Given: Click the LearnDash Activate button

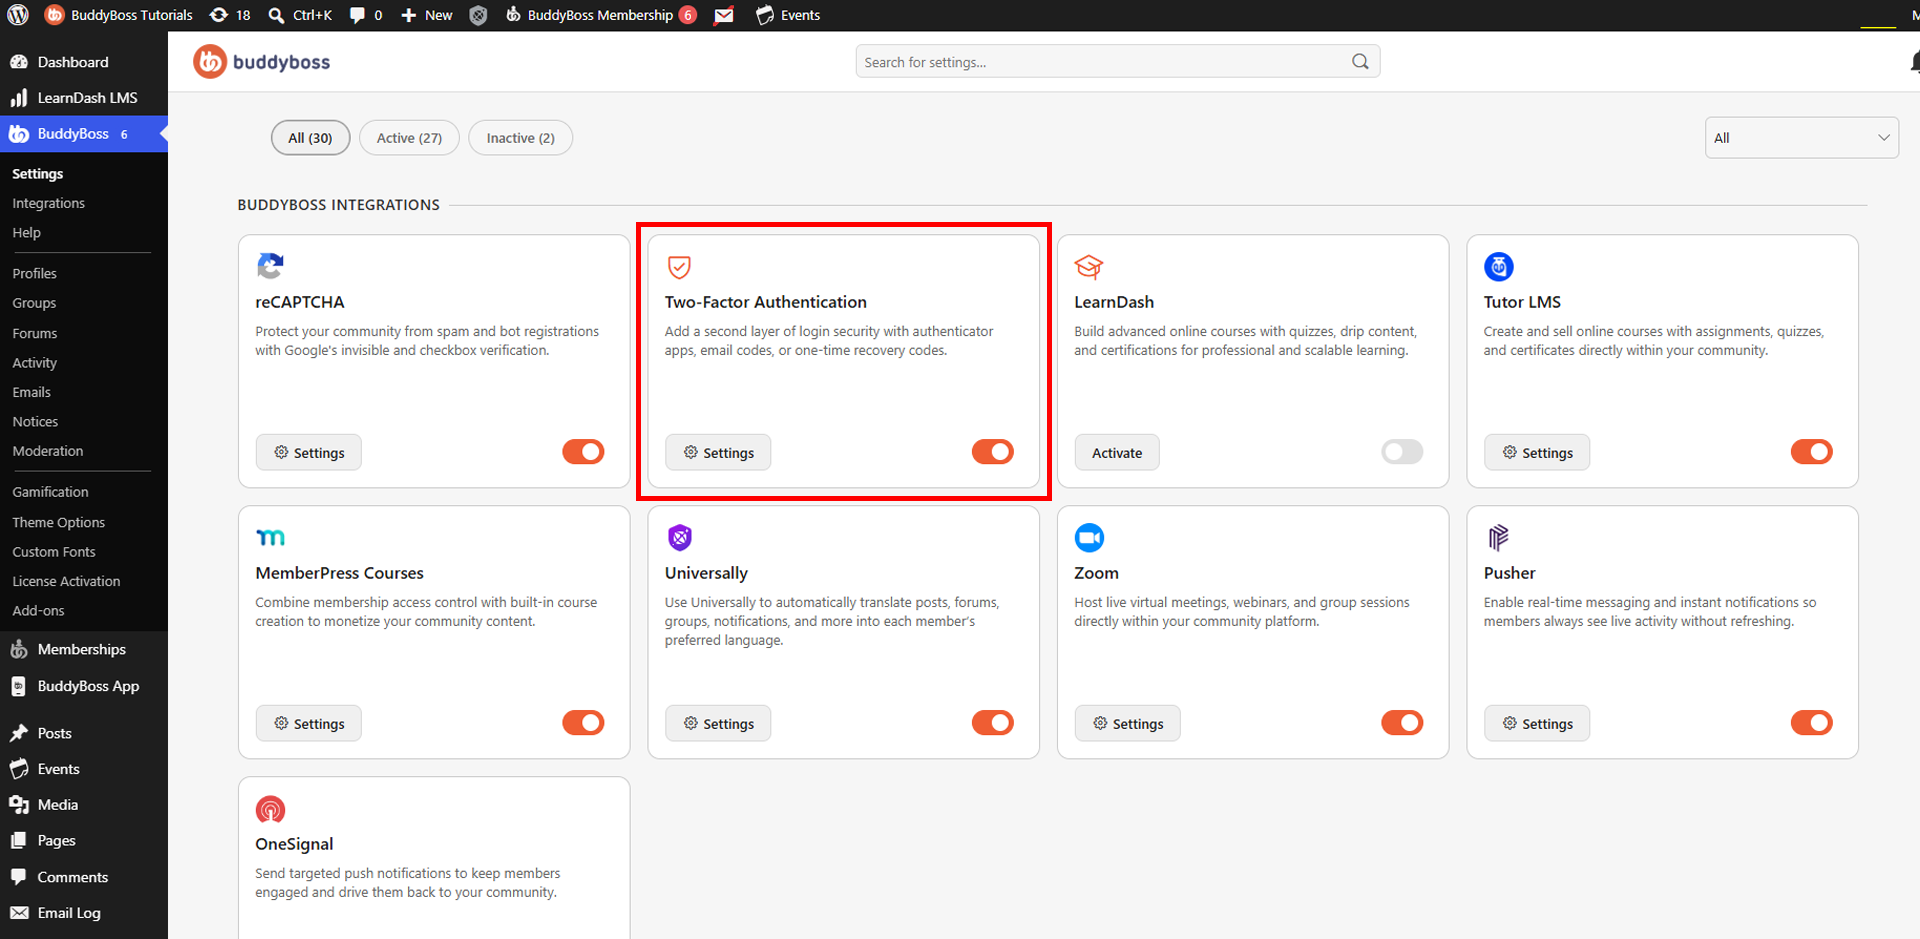Looking at the screenshot, I should [1116, 453].
